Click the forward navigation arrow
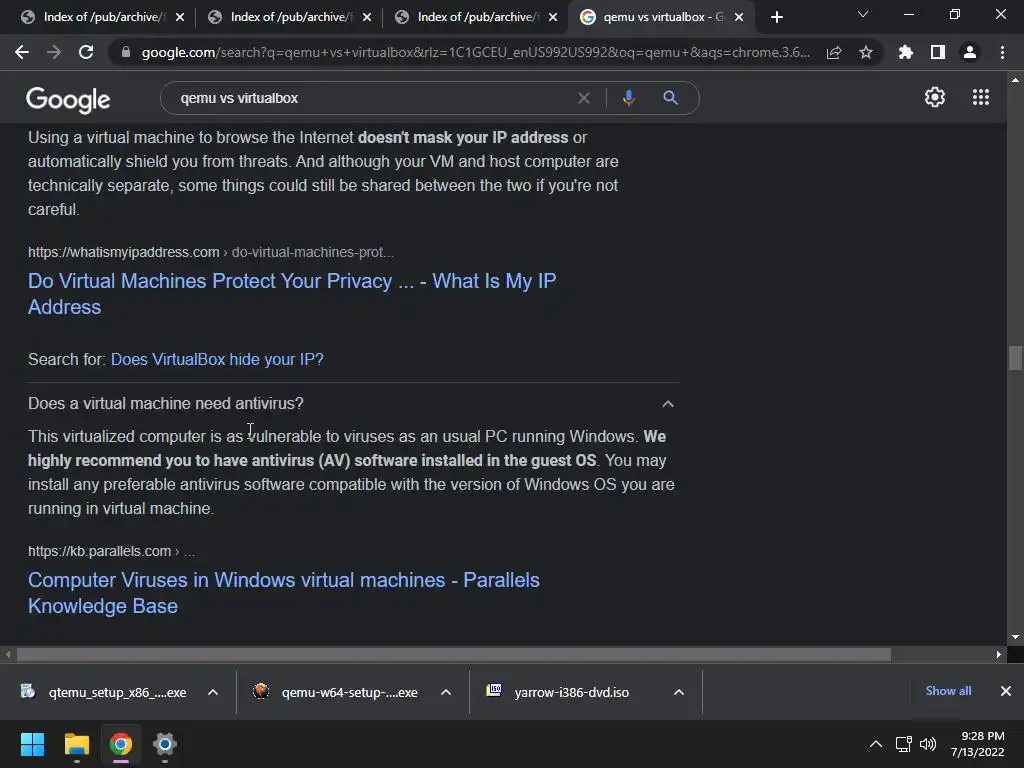The height and width of the screenshot is (768, 1024). coord(54,52)
